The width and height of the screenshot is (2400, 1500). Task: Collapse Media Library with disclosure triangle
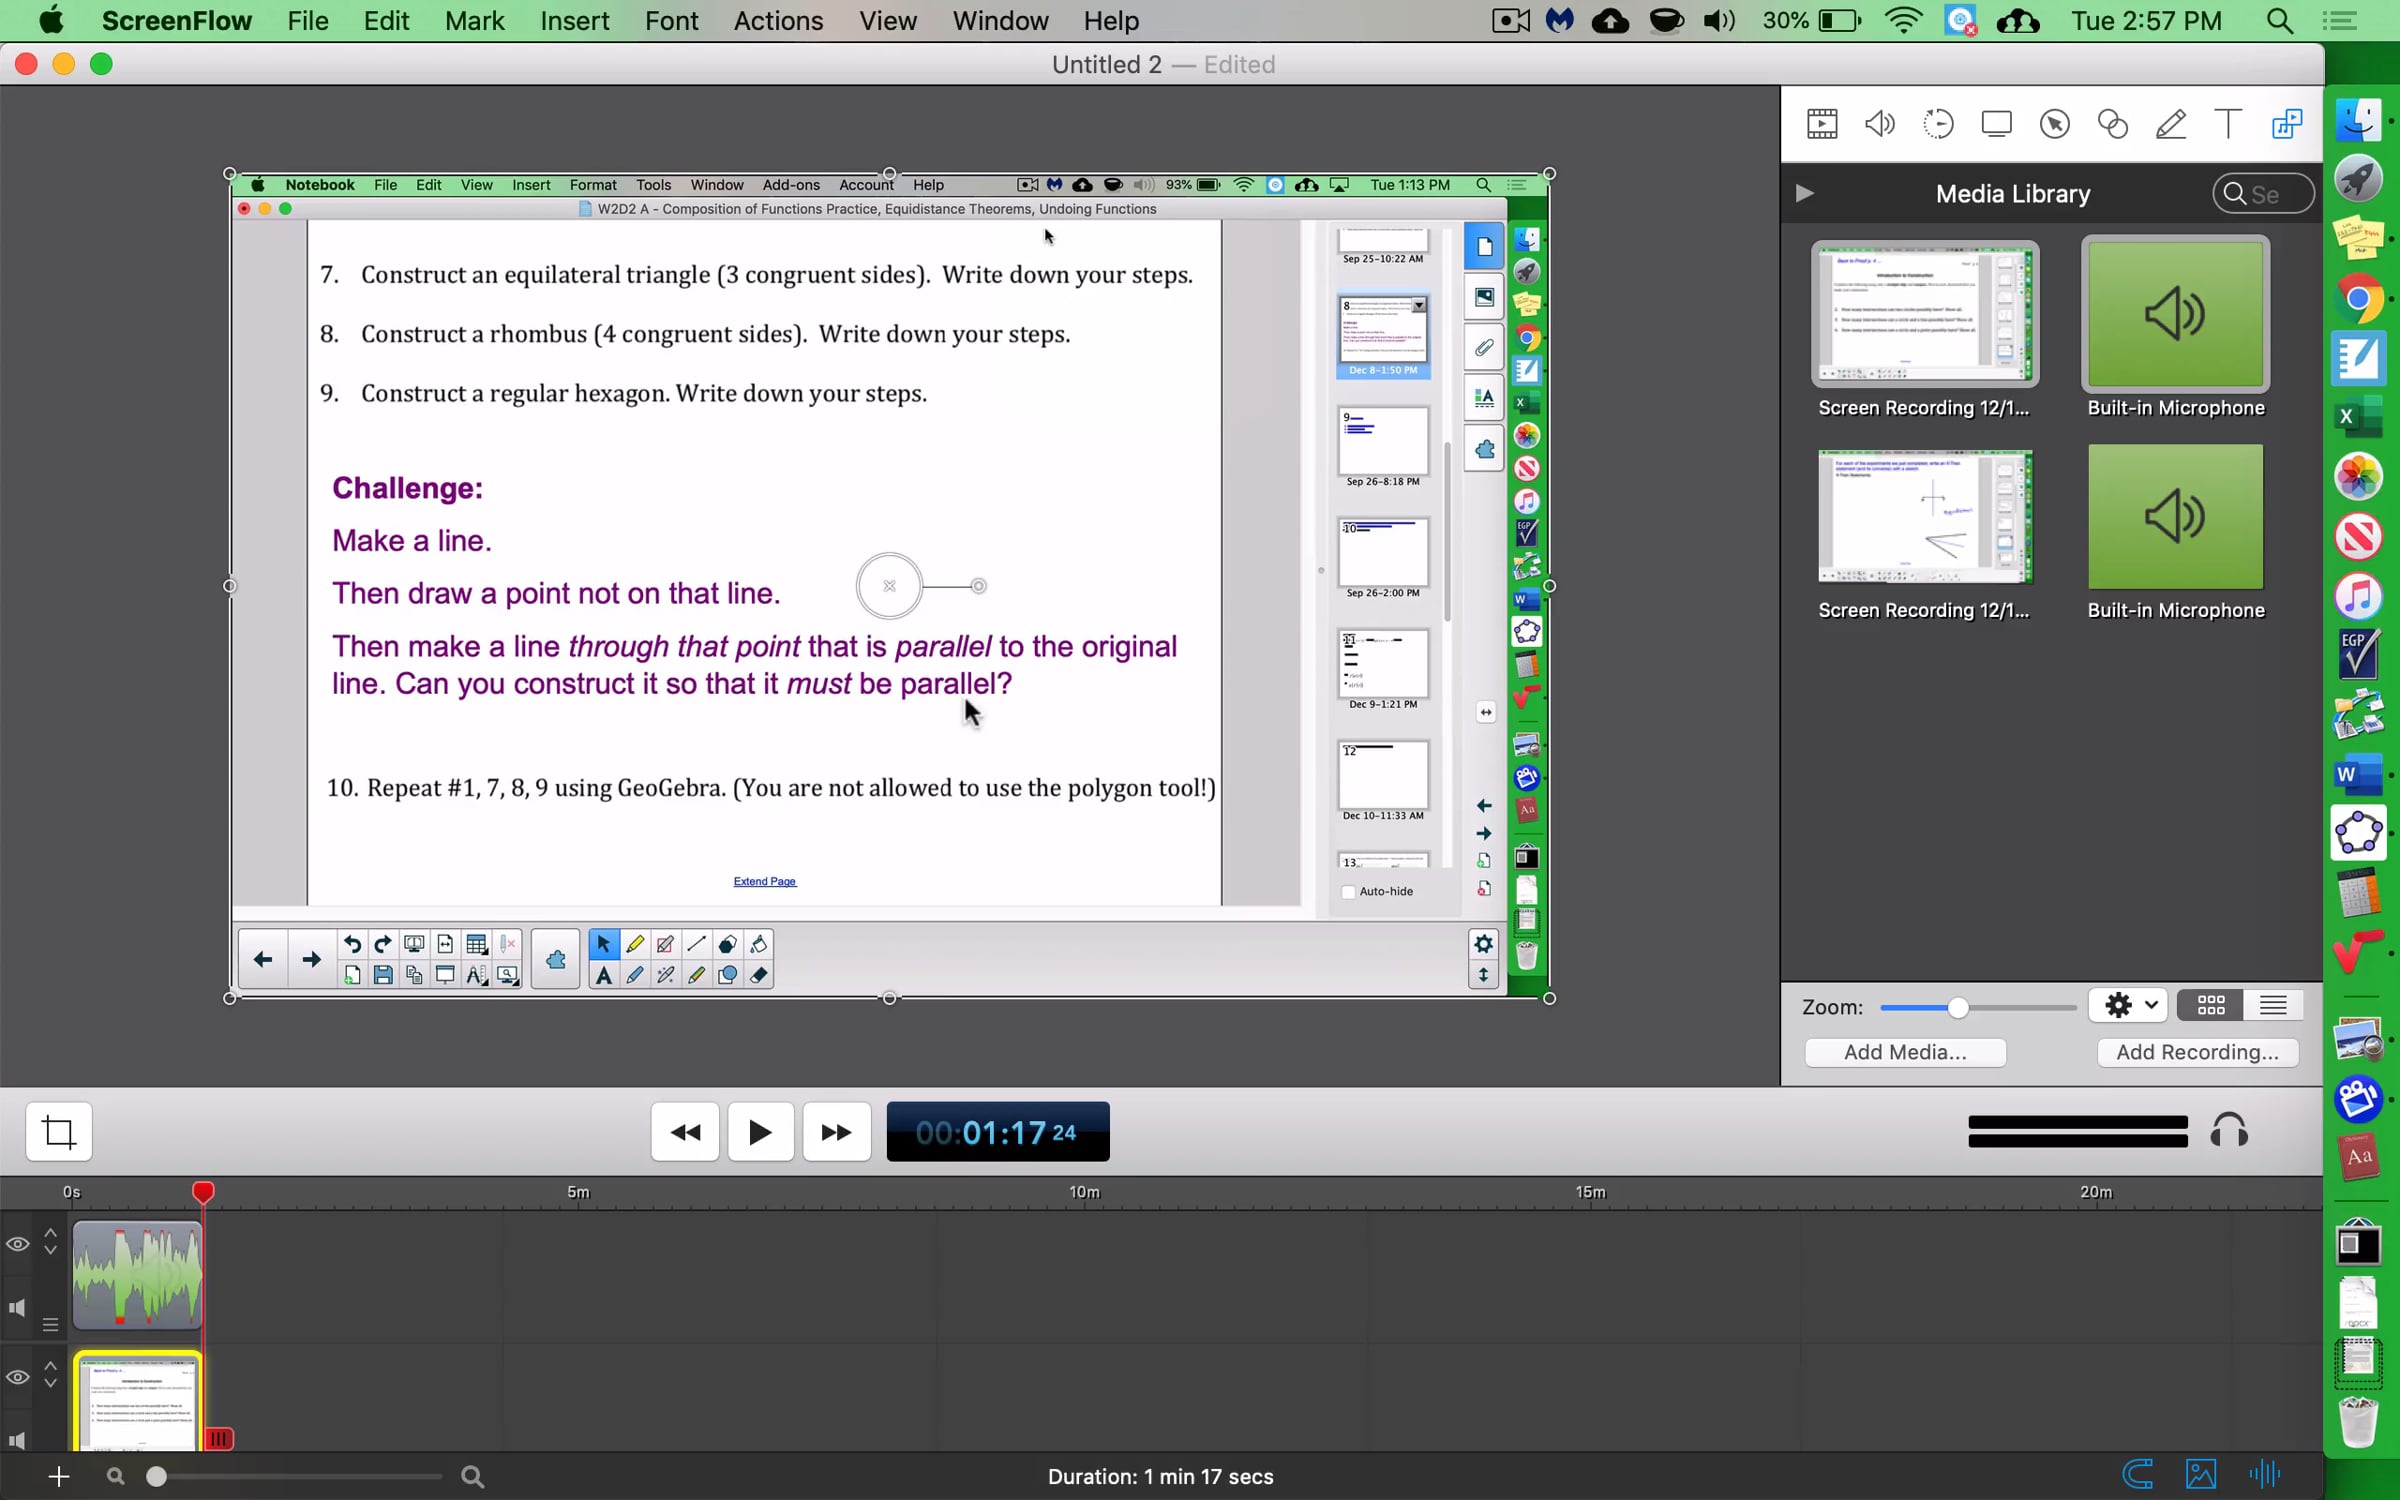(x=1804, y=193)
